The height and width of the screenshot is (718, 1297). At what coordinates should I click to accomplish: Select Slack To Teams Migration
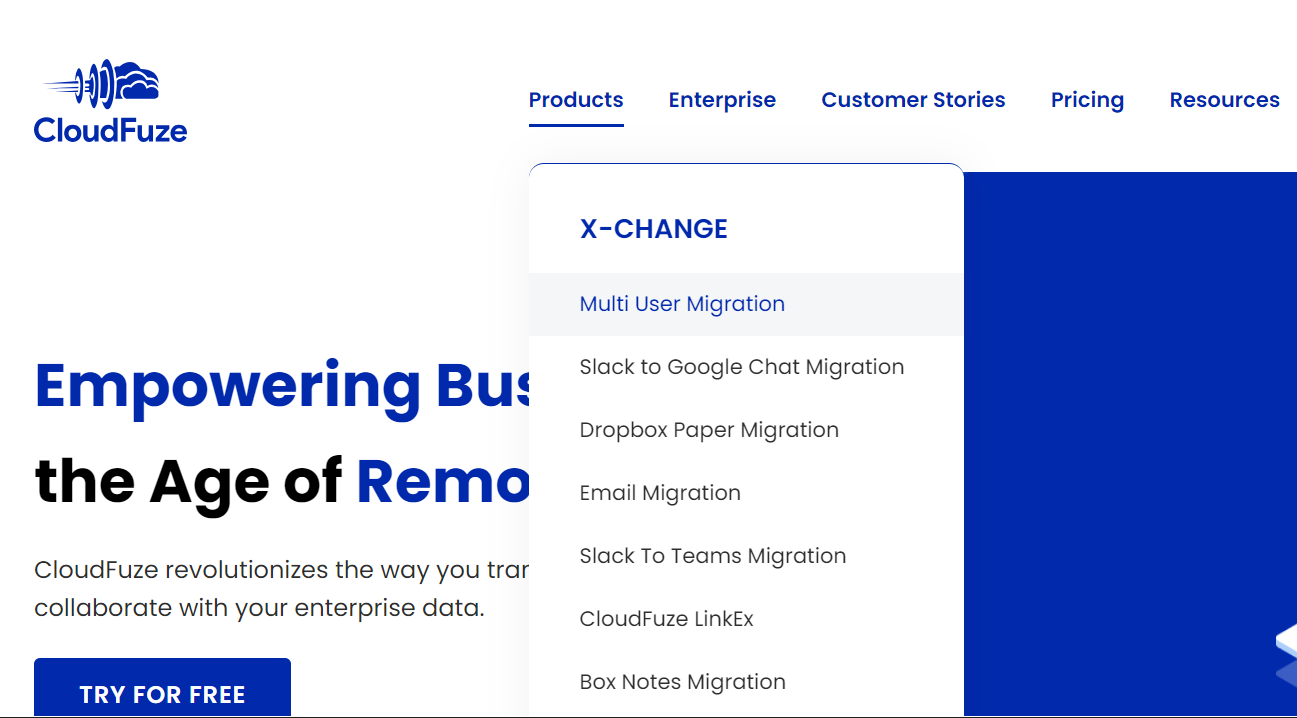(x=713, y=556)
